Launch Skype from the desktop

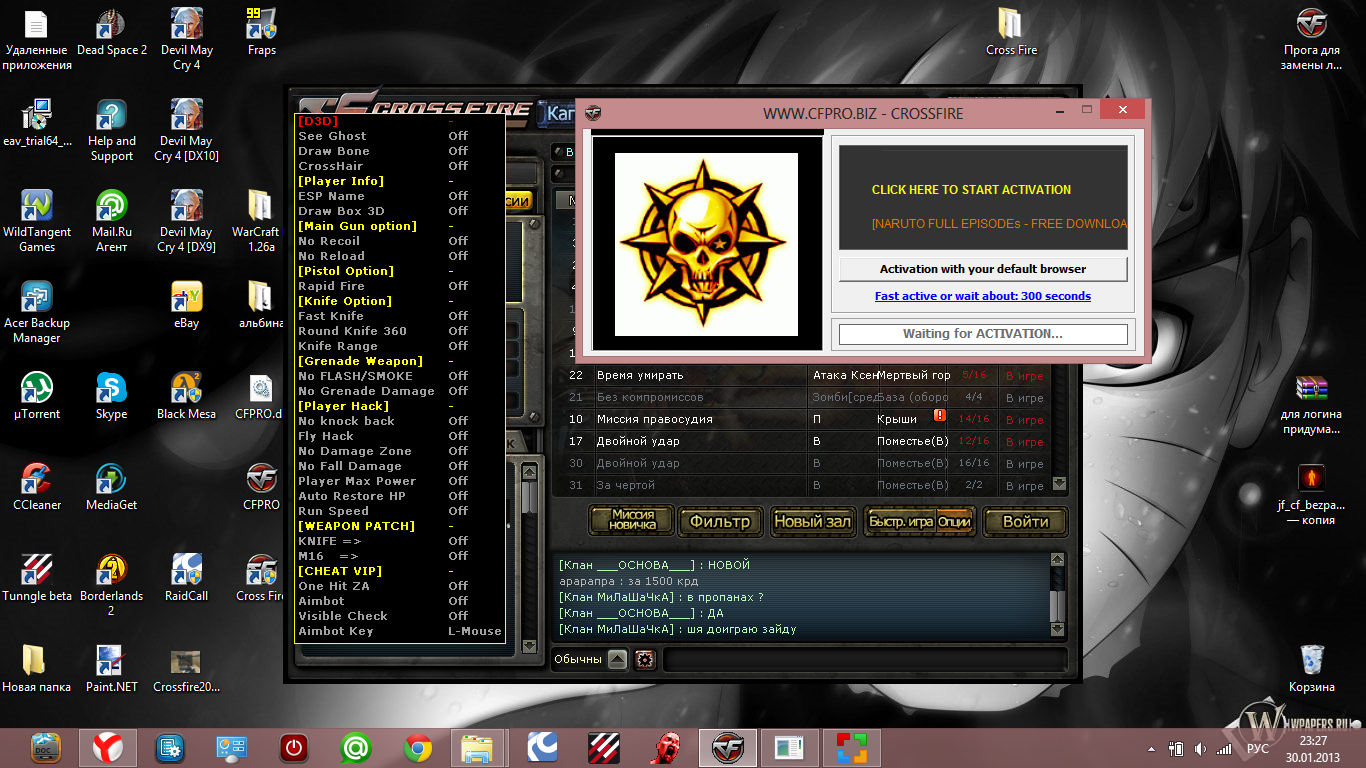tap(111, 395)
